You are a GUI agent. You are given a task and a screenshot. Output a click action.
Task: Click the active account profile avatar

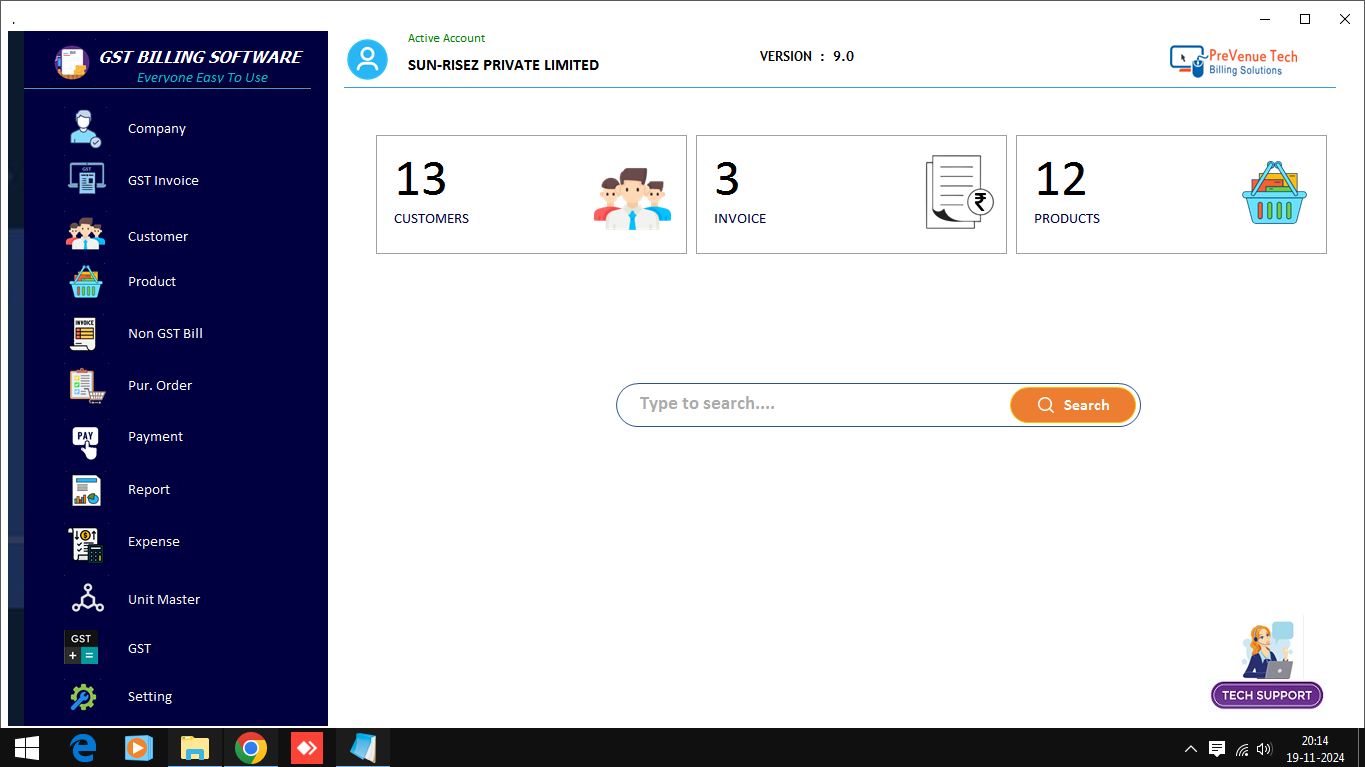(x=367, y=60)
